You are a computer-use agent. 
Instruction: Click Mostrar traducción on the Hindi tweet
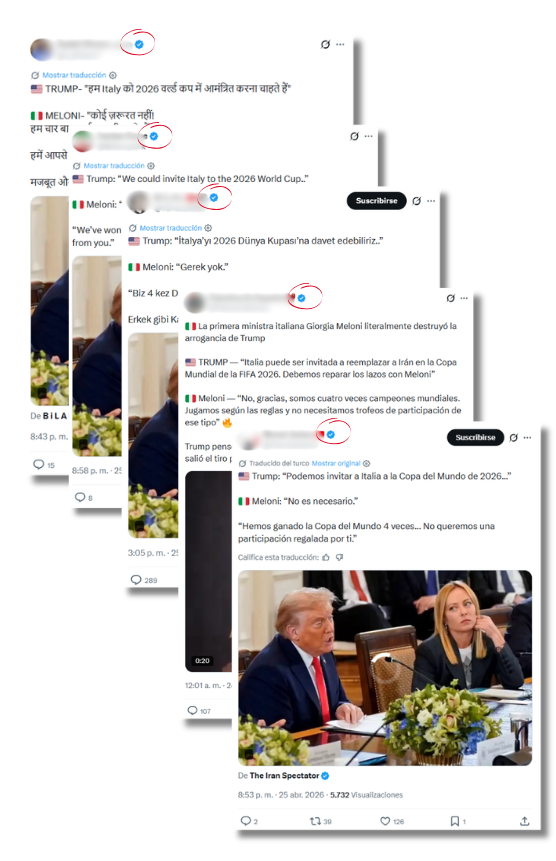[74, 75]
